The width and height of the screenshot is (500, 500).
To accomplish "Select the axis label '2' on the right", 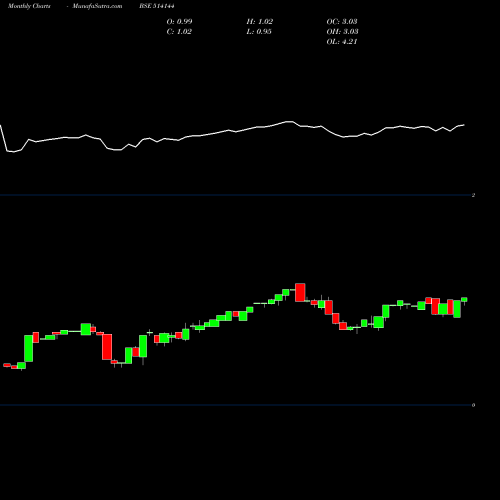I will pyautogui.click(x=473, y=195).
